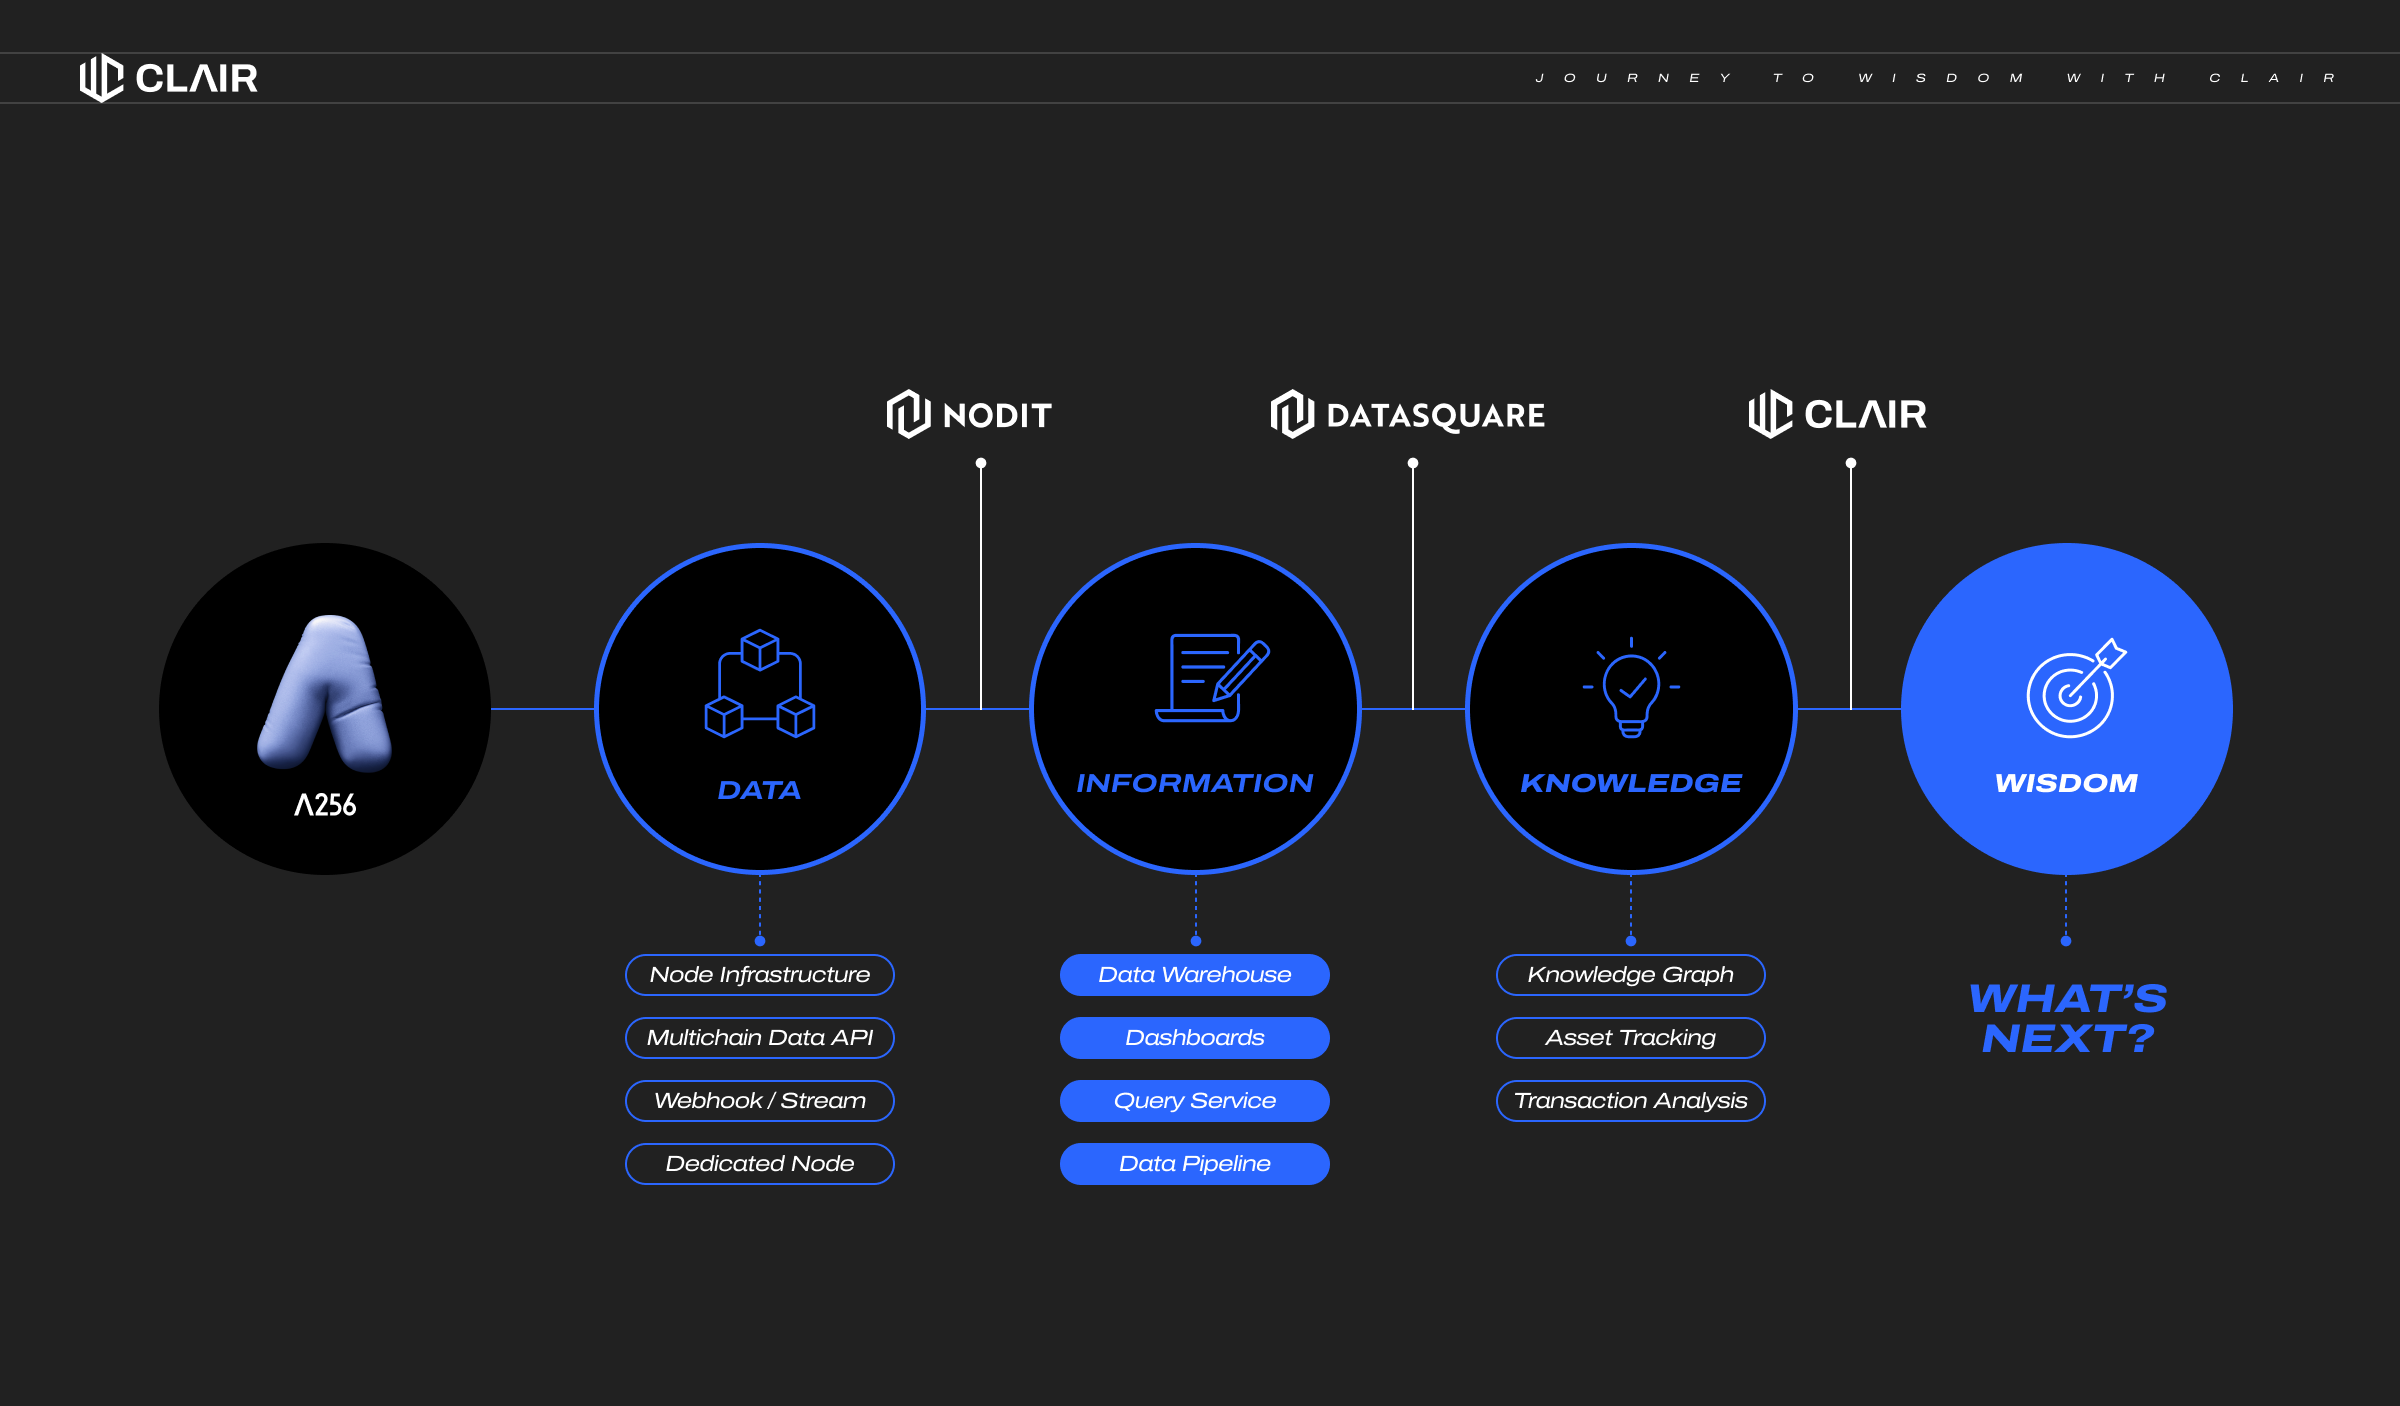Click the Journey to Wisdom with Clair header text

point(1935,78)
